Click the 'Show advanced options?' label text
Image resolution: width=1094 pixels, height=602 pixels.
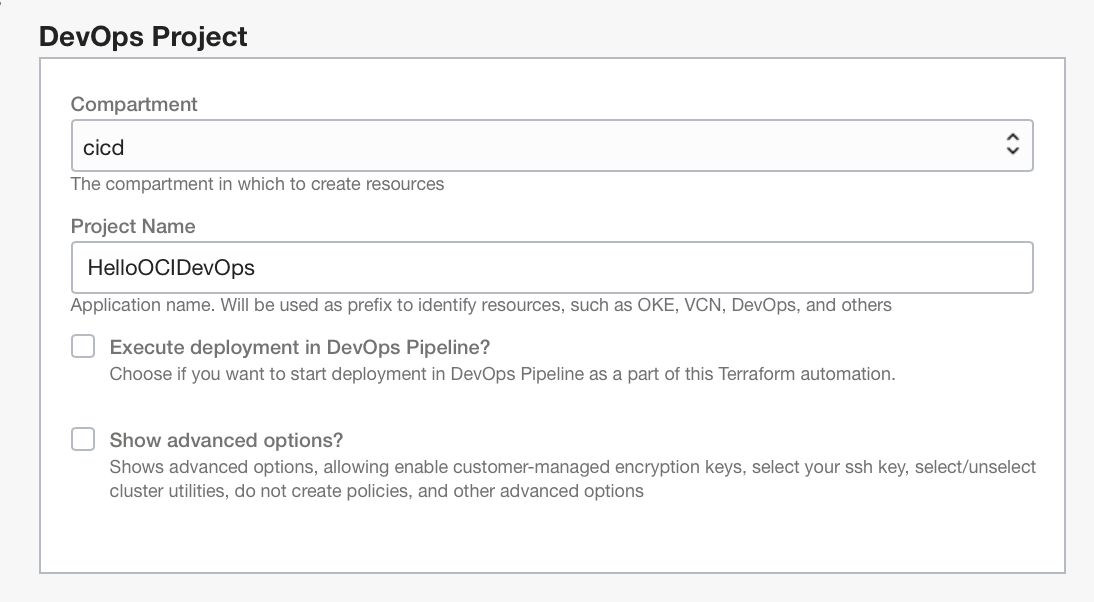click(x=226, y=440)
